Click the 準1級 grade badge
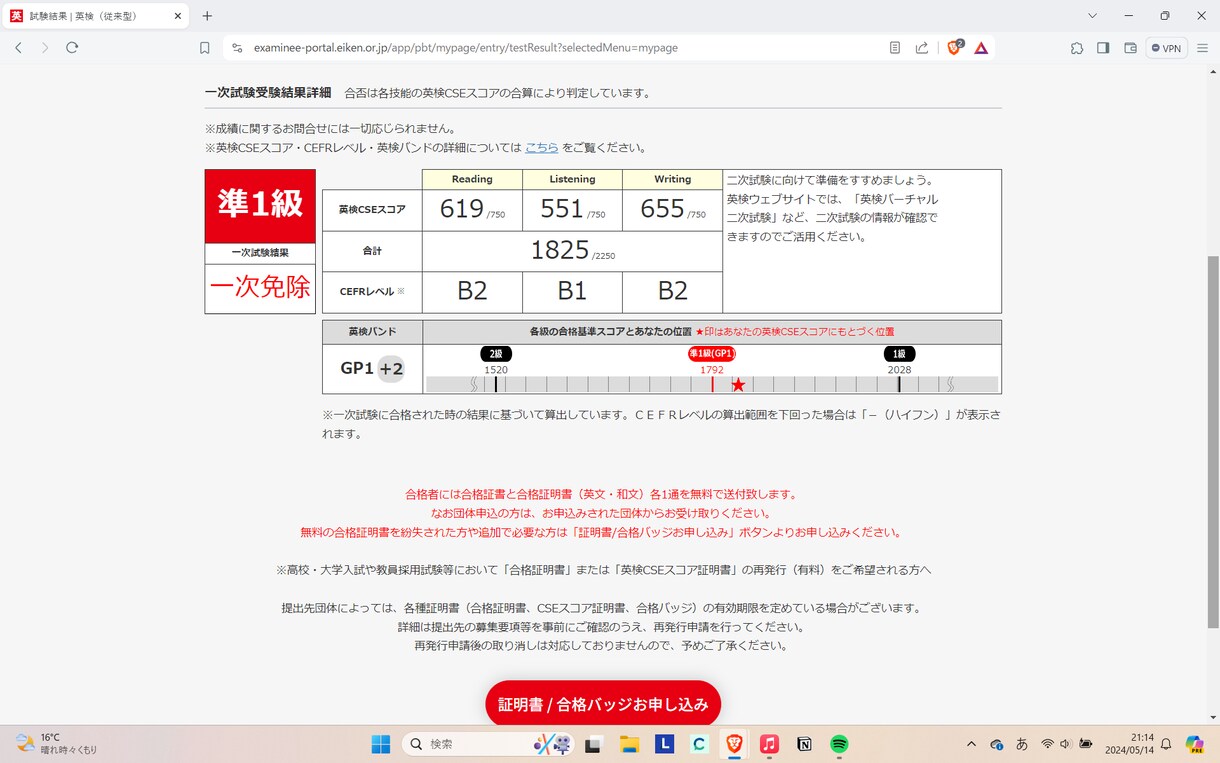Viewport: 1220px width, 763px height. point(260,205)
